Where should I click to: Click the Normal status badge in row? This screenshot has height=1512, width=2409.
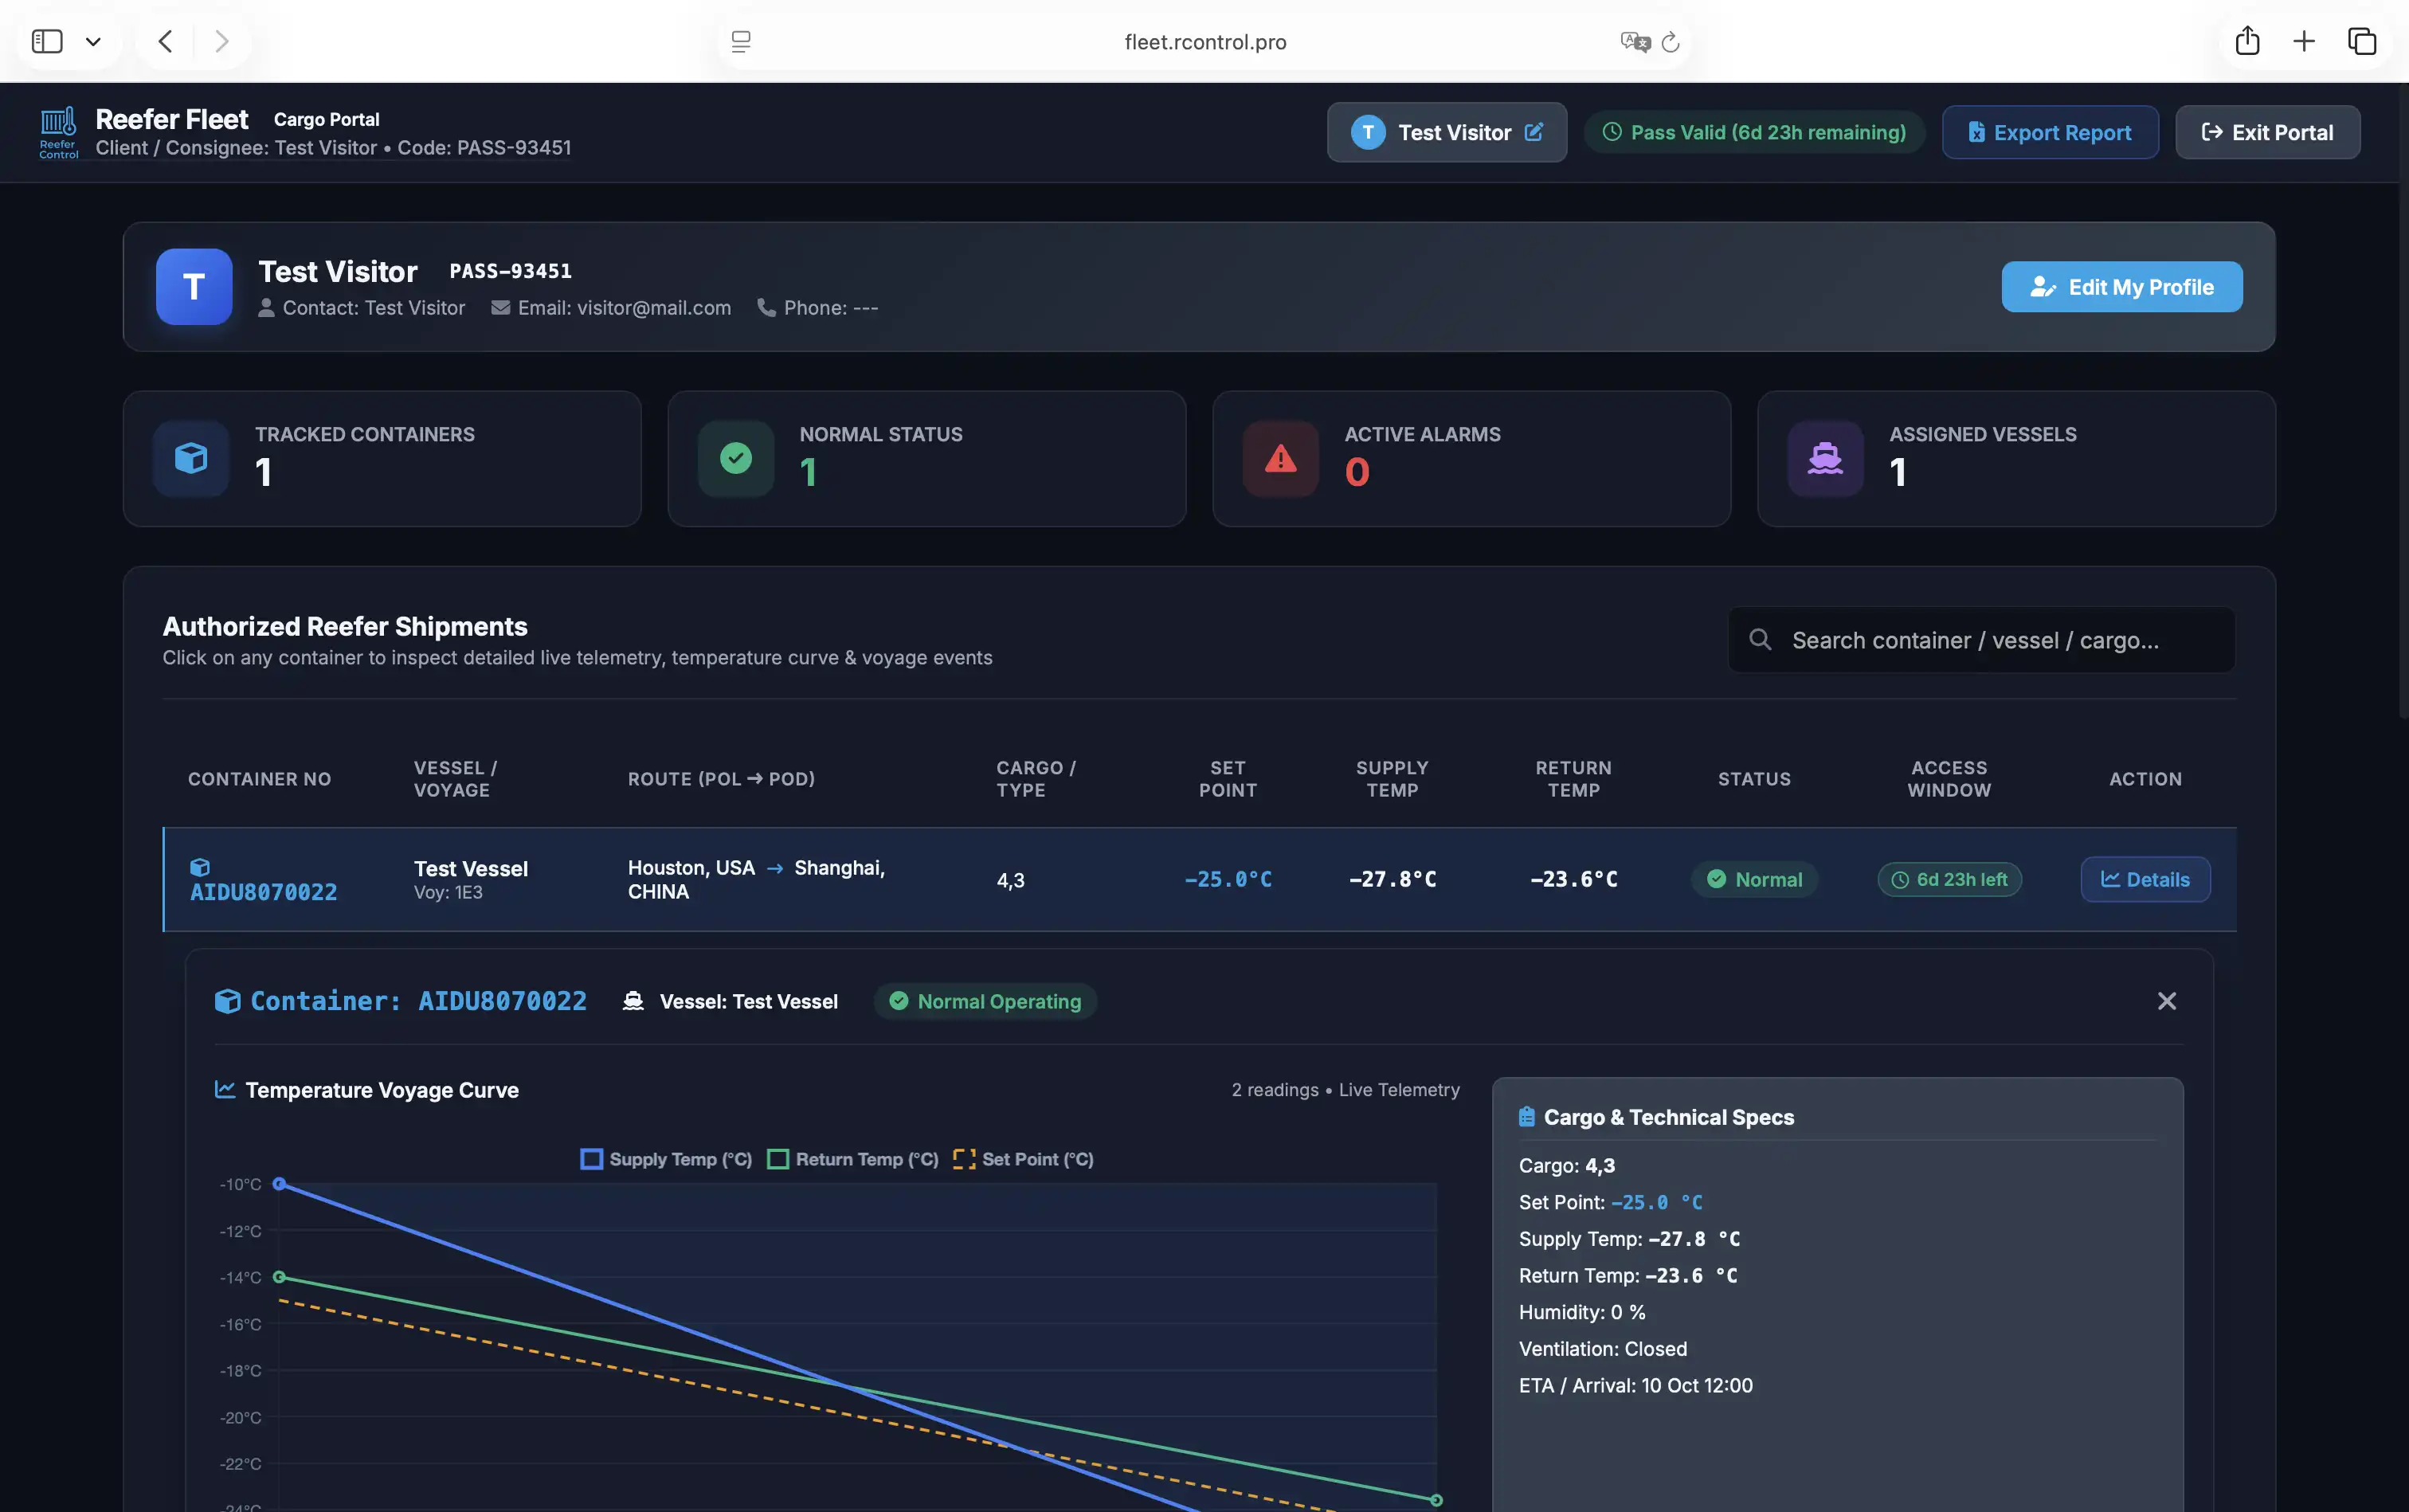(1754, 879)
